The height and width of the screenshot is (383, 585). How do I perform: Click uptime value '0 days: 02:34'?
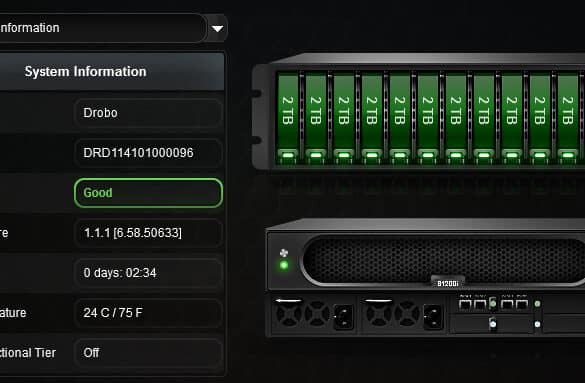click(148, 273)
